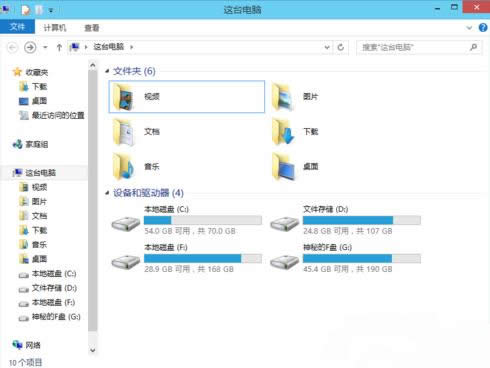
Task: Refresh the current view
Action: 341,47
